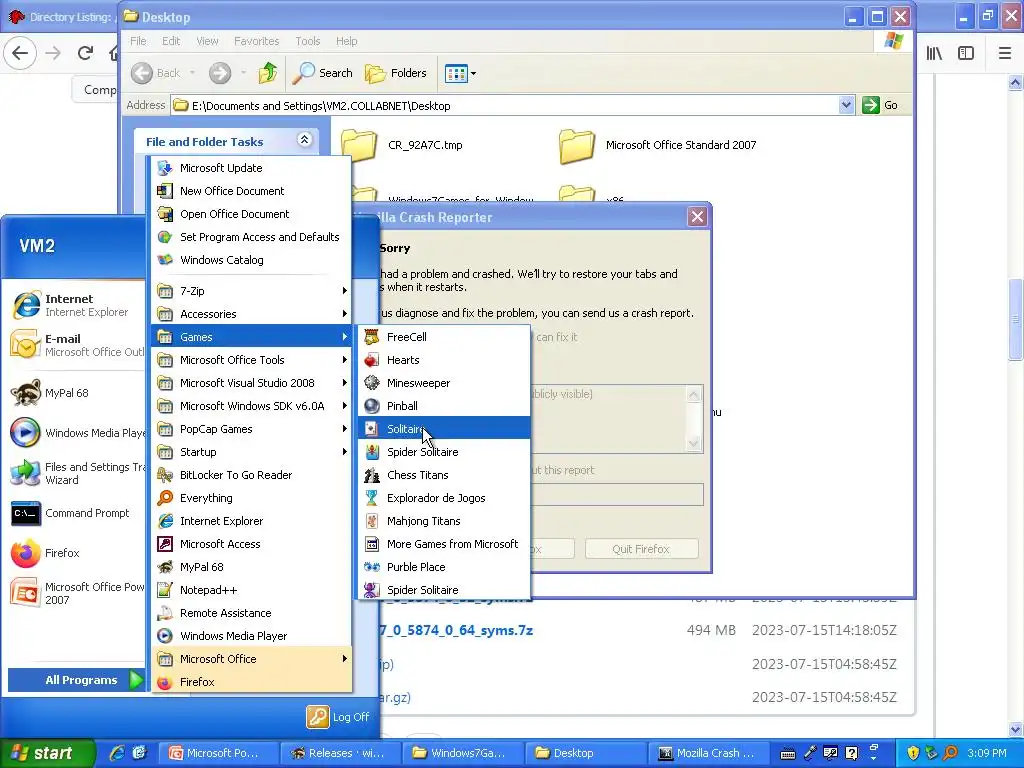
Task: Click the Explorer address path field
Action: (x=506, y=105)
